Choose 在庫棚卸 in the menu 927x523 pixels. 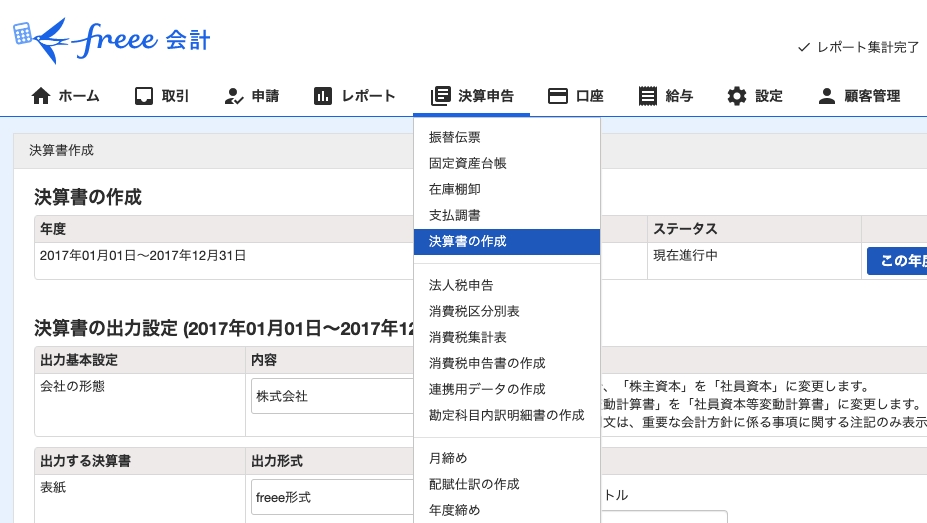[x=507, y=189]
